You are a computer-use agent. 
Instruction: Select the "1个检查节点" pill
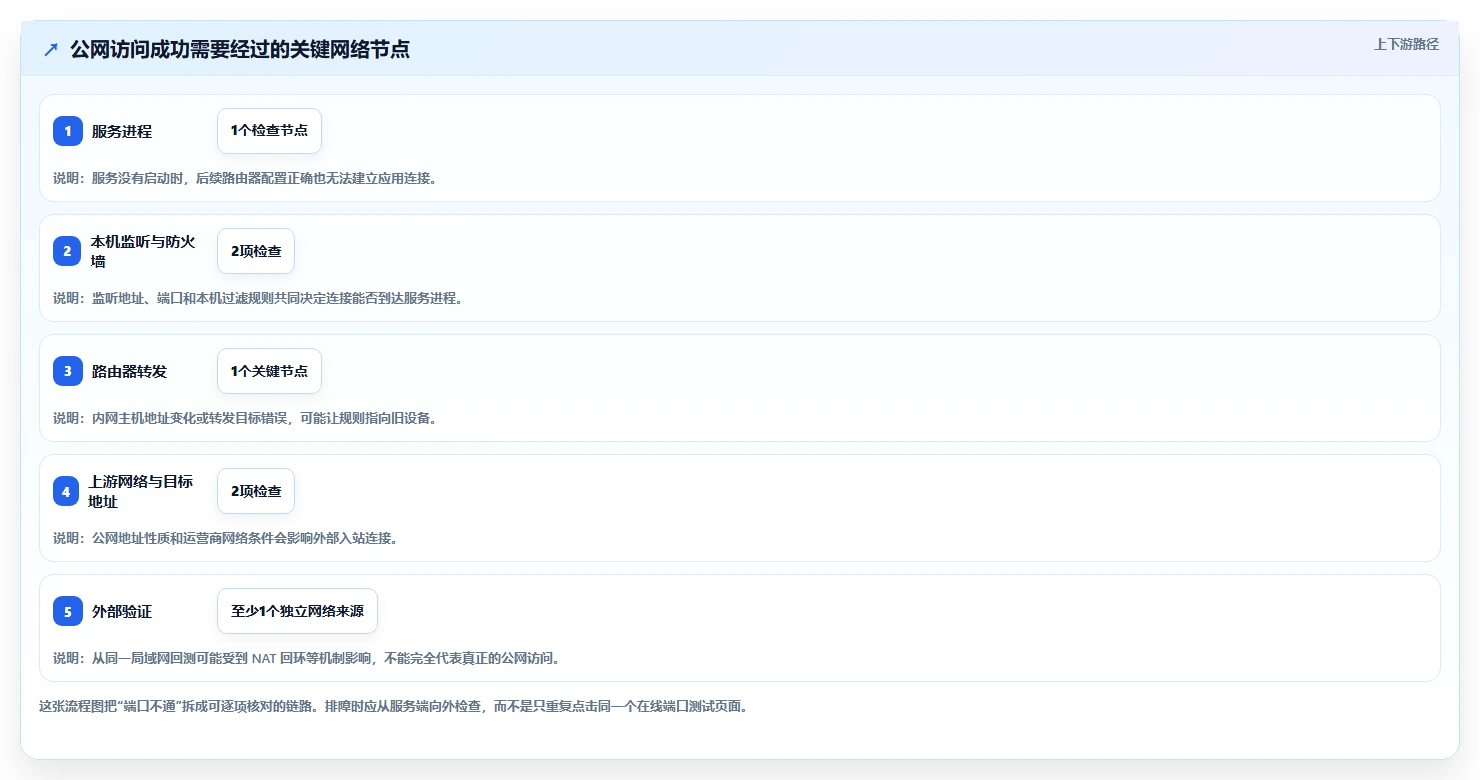click(269, 131)
